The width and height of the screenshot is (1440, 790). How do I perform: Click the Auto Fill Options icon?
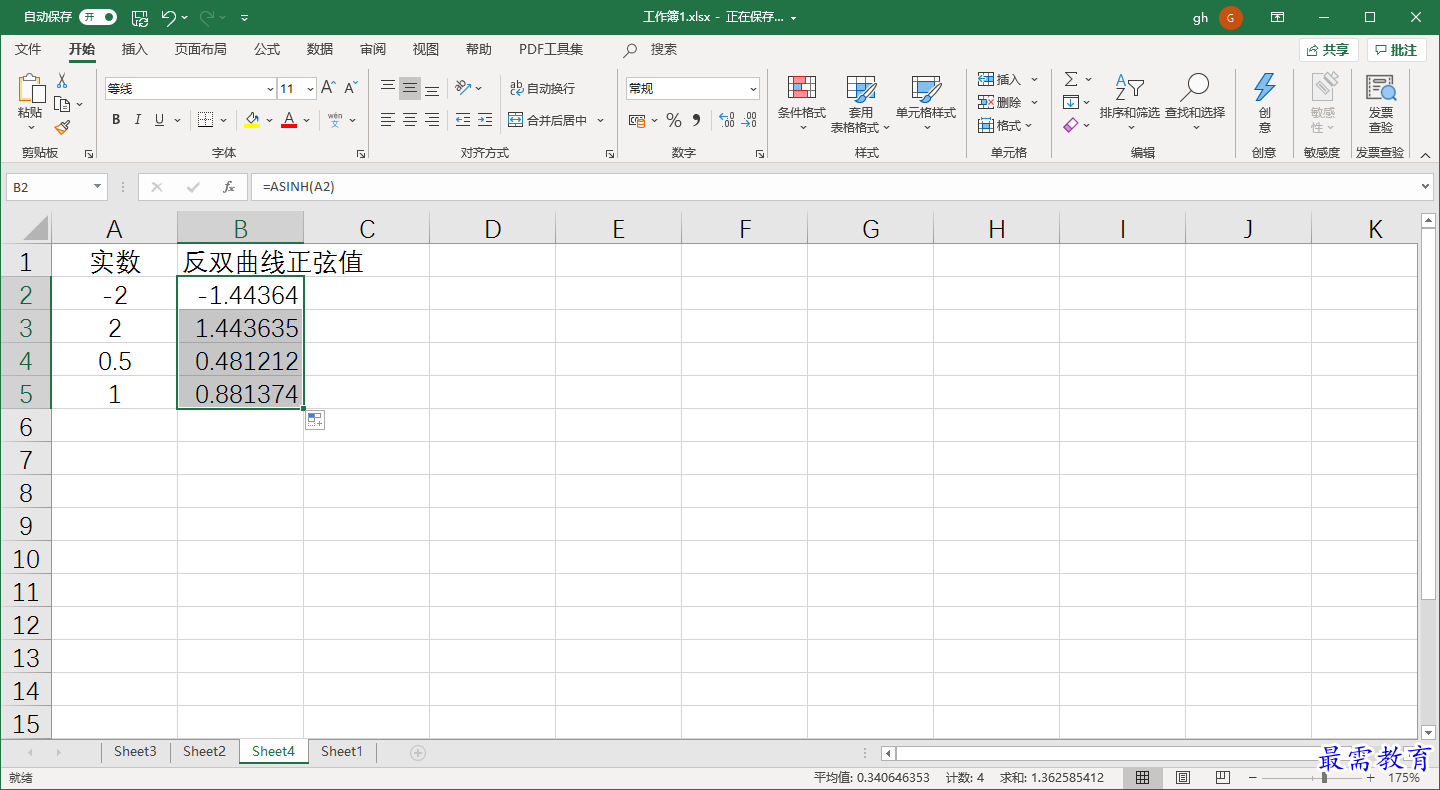[315, 420]
